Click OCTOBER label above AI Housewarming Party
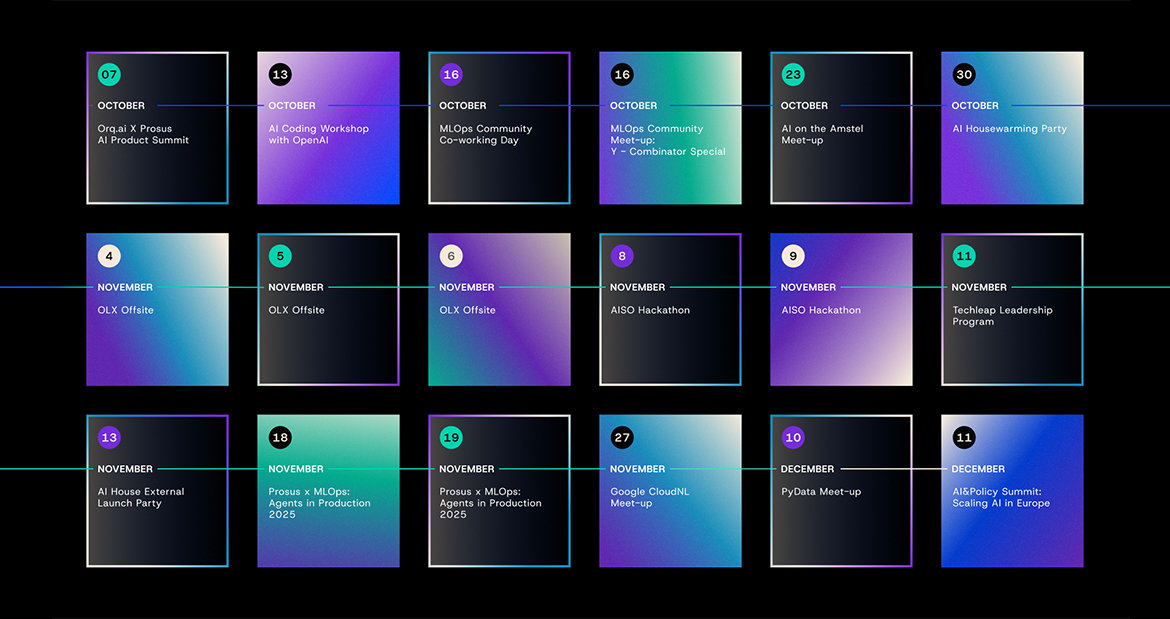1170x619 pixels. tap(975, 106)
